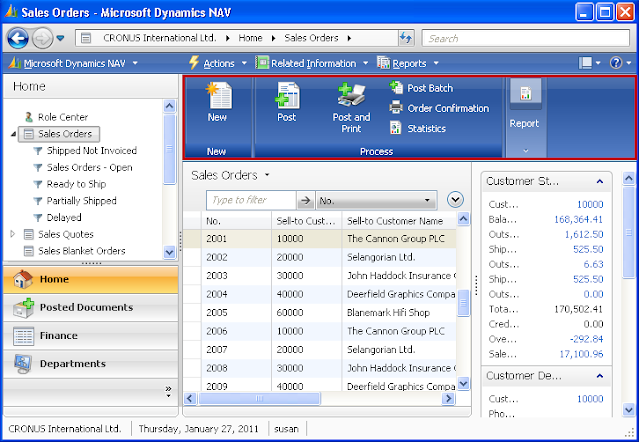Select order 2005 Blanemark Hifi Shop
639x442 pixels.
click(320, 313)
